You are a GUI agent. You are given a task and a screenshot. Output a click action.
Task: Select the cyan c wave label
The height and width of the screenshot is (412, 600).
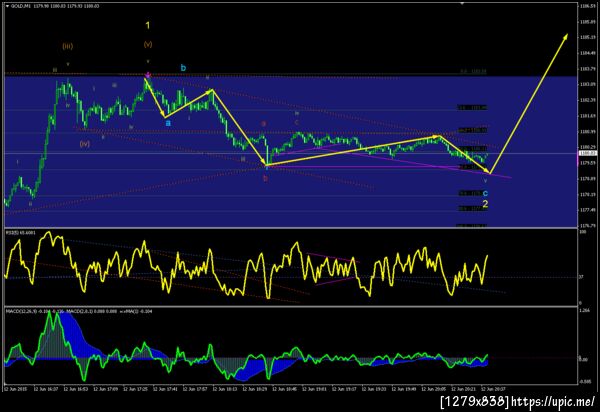(x=485, y=193)
